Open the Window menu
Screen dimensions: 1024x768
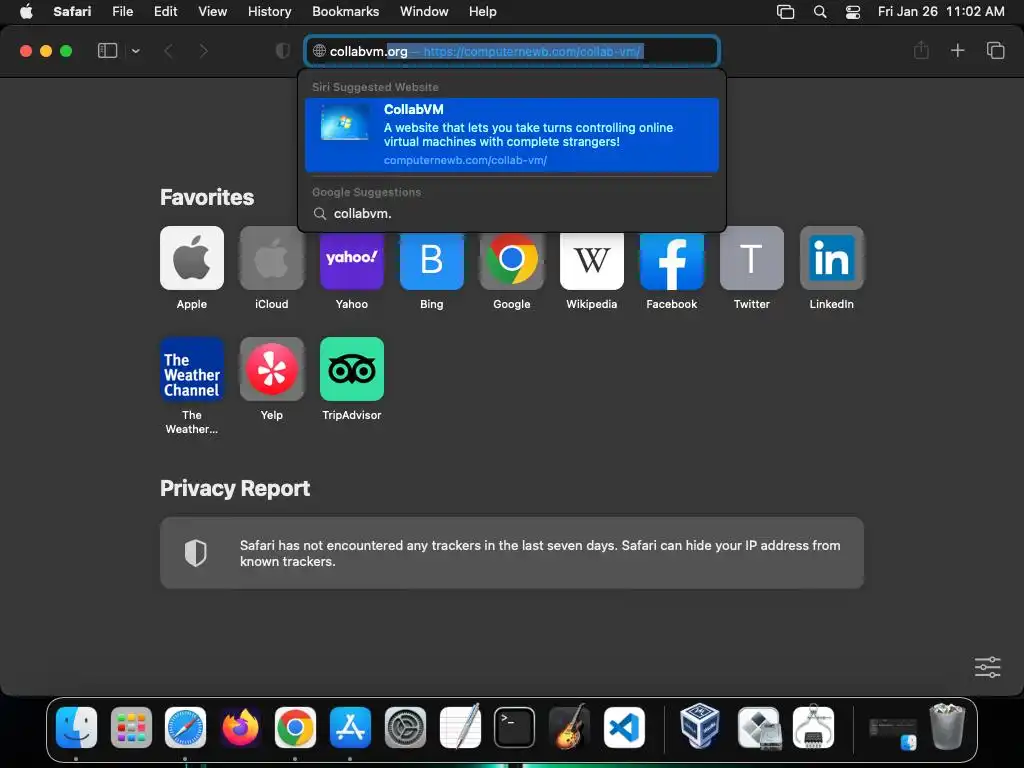[x=424, y=12]
